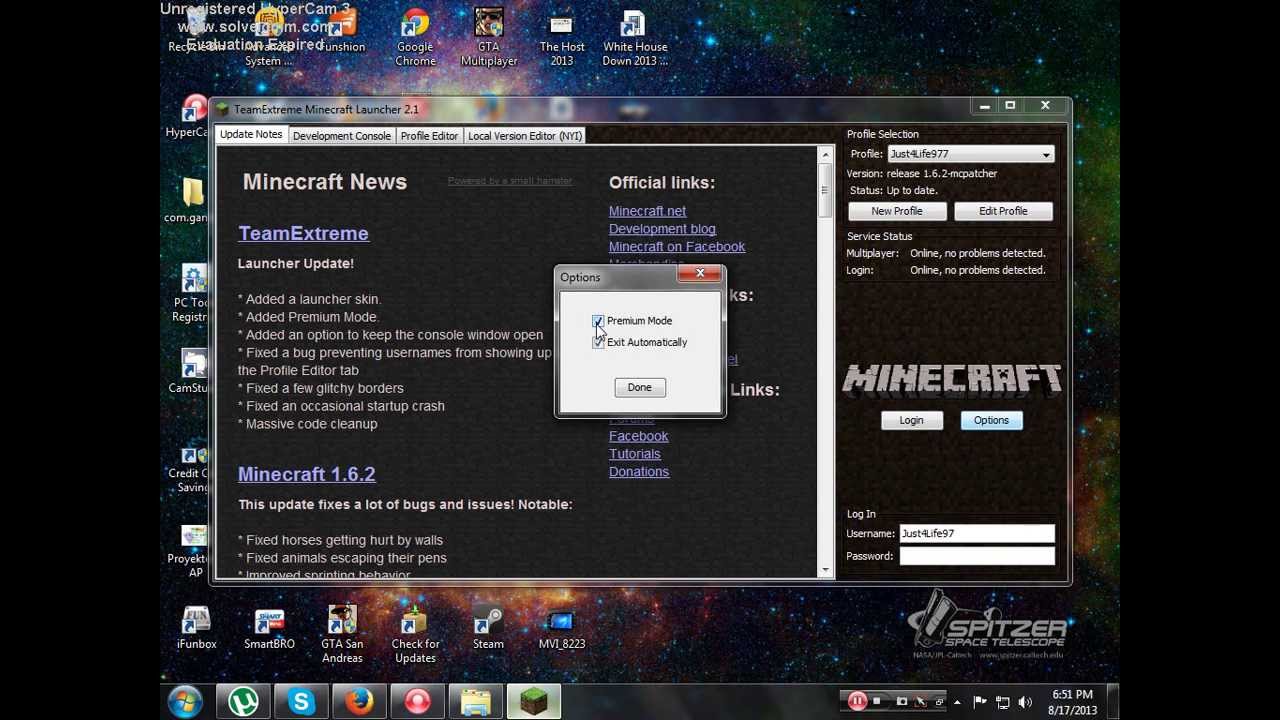1280x720 pixels.
Task: Toggle the Premium Mode checkbox
Action: [598, 321]
